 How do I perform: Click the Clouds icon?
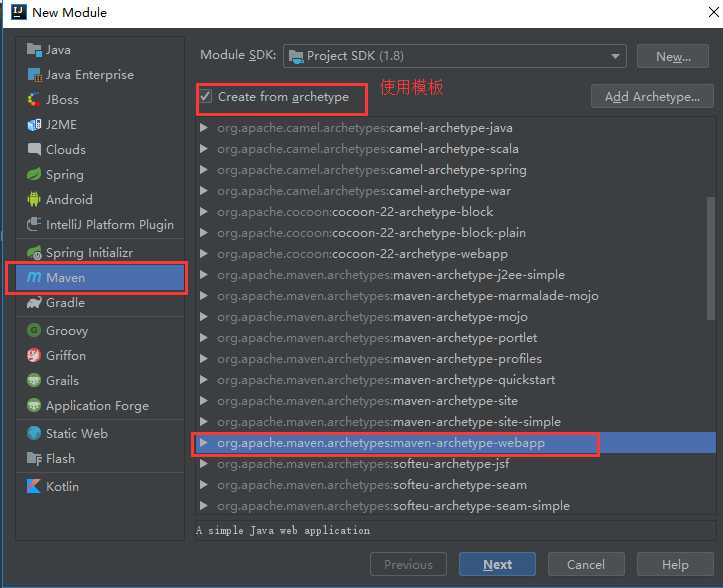34,149
